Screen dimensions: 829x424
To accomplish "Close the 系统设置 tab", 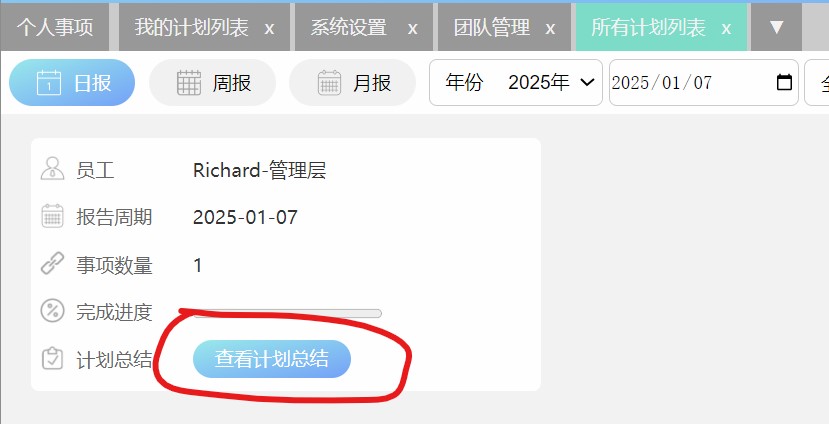I will point(413,28).
